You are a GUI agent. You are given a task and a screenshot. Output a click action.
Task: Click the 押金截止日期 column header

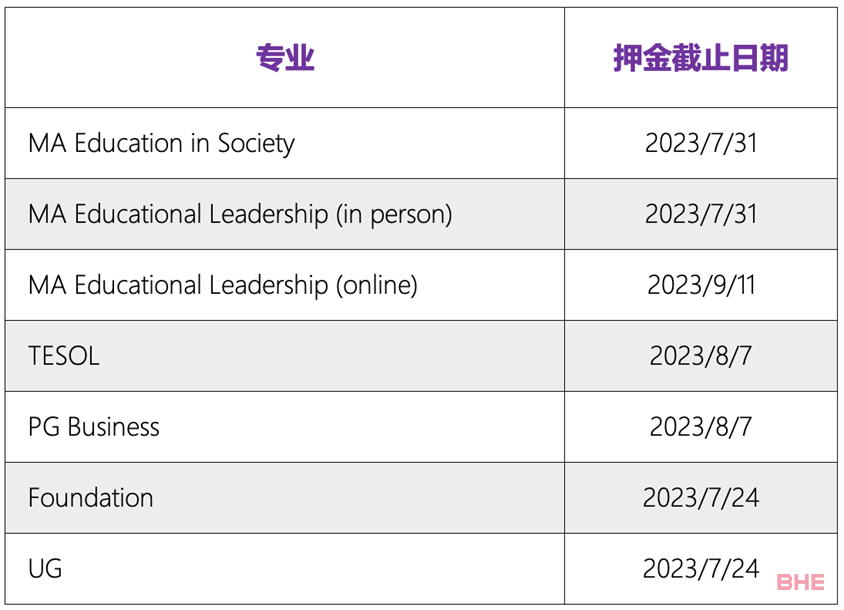point(700,58)
